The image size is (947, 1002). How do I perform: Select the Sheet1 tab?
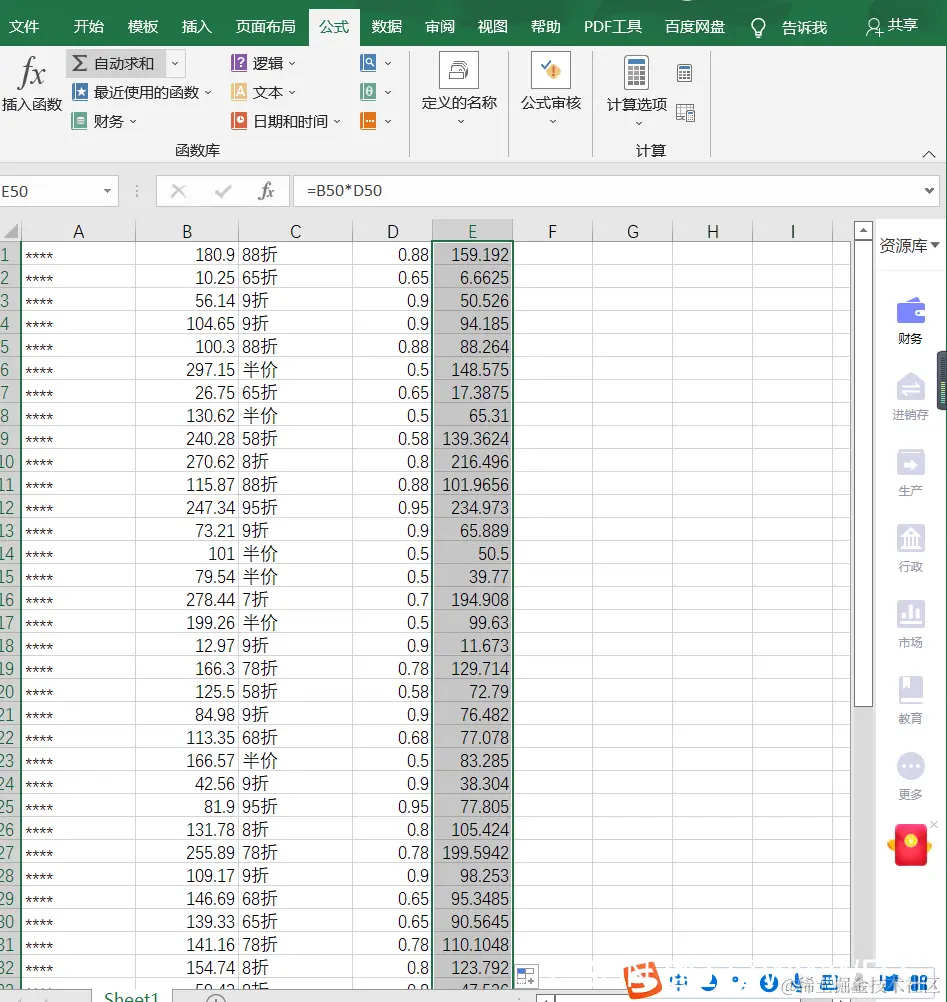131,996
